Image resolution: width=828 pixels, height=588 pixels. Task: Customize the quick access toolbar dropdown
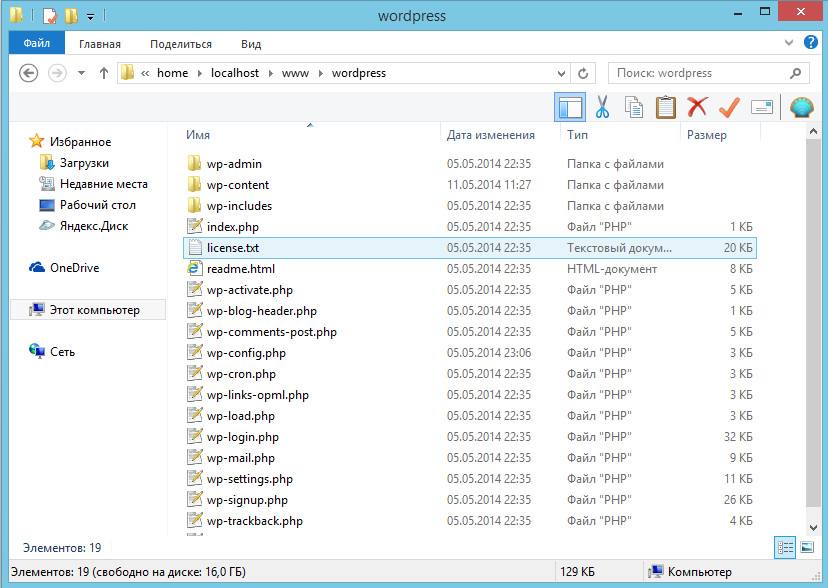click(90, 16)
